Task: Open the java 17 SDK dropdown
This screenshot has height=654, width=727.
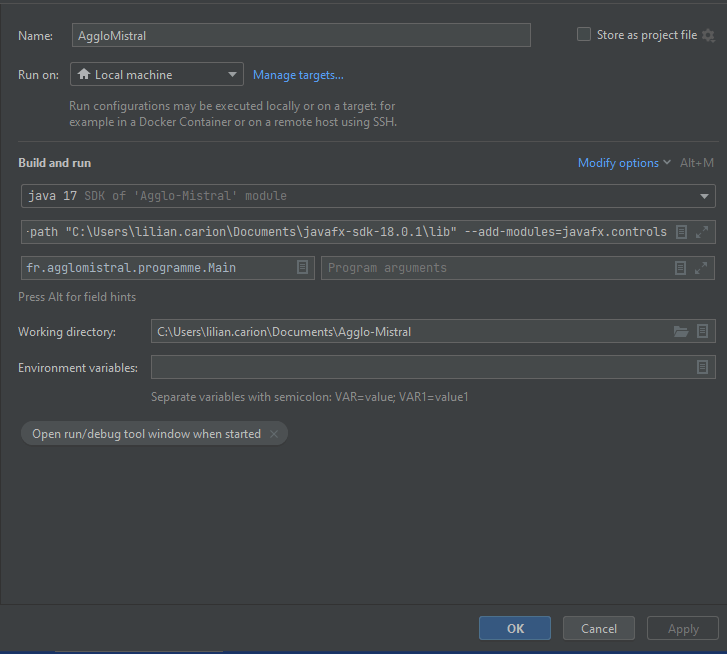Action: (x=368, y=196)
